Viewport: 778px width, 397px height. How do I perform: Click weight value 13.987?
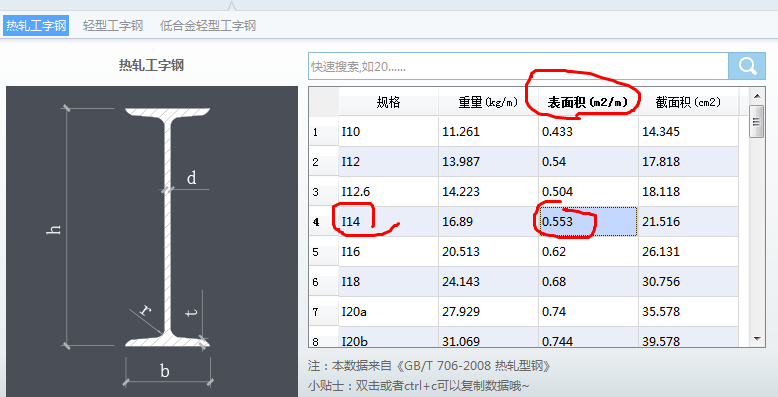[x=488, y=162]
